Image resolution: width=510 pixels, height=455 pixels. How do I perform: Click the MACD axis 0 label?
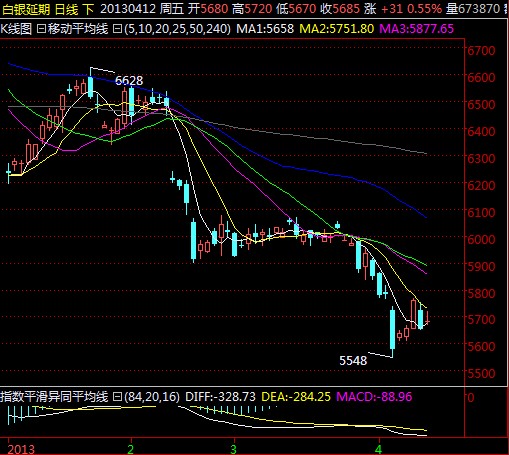pyautogui.click(x=471, y=397)
